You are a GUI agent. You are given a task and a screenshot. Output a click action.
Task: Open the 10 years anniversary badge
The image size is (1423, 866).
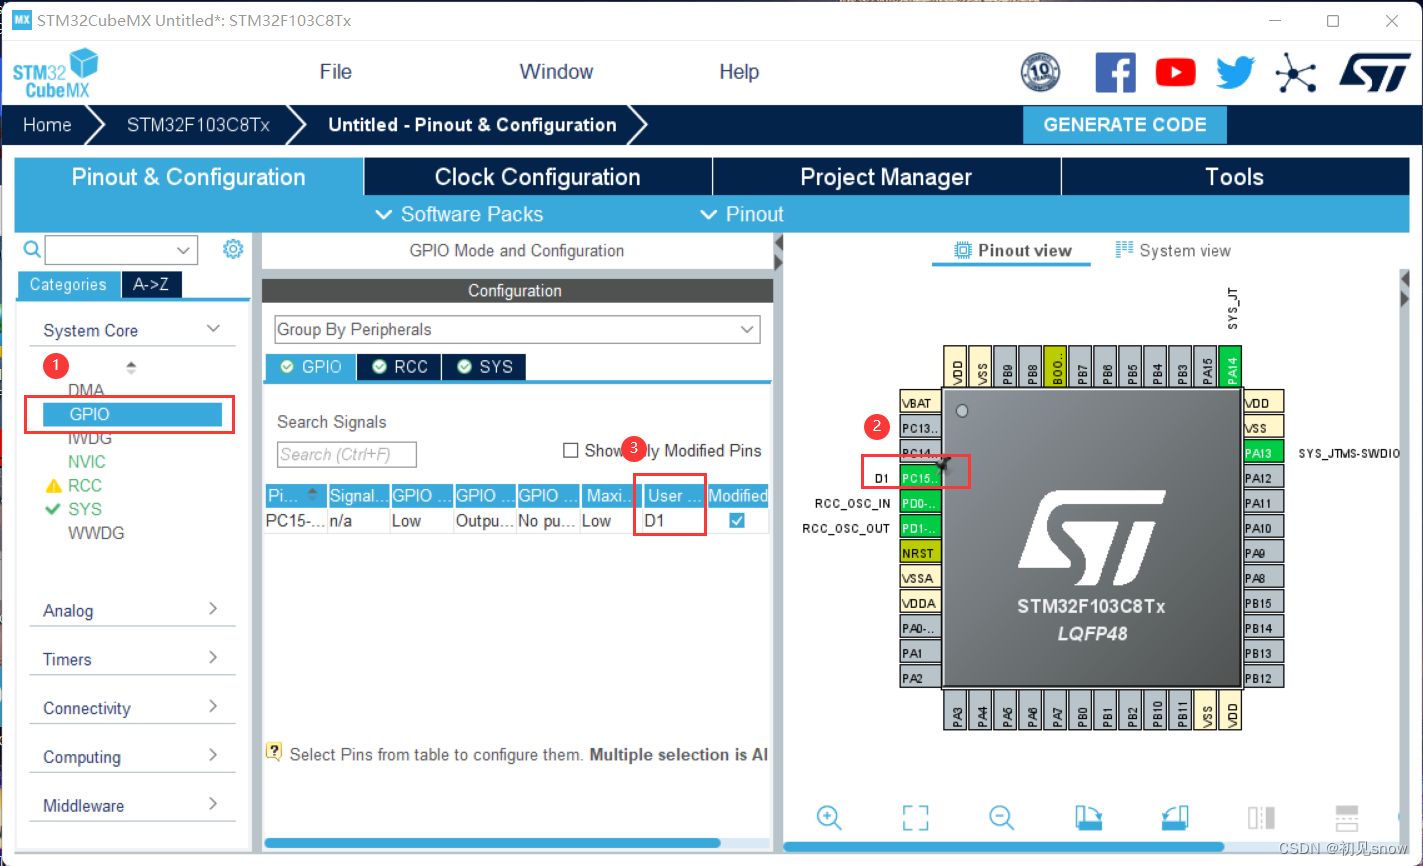click(x=1040, y=72)
